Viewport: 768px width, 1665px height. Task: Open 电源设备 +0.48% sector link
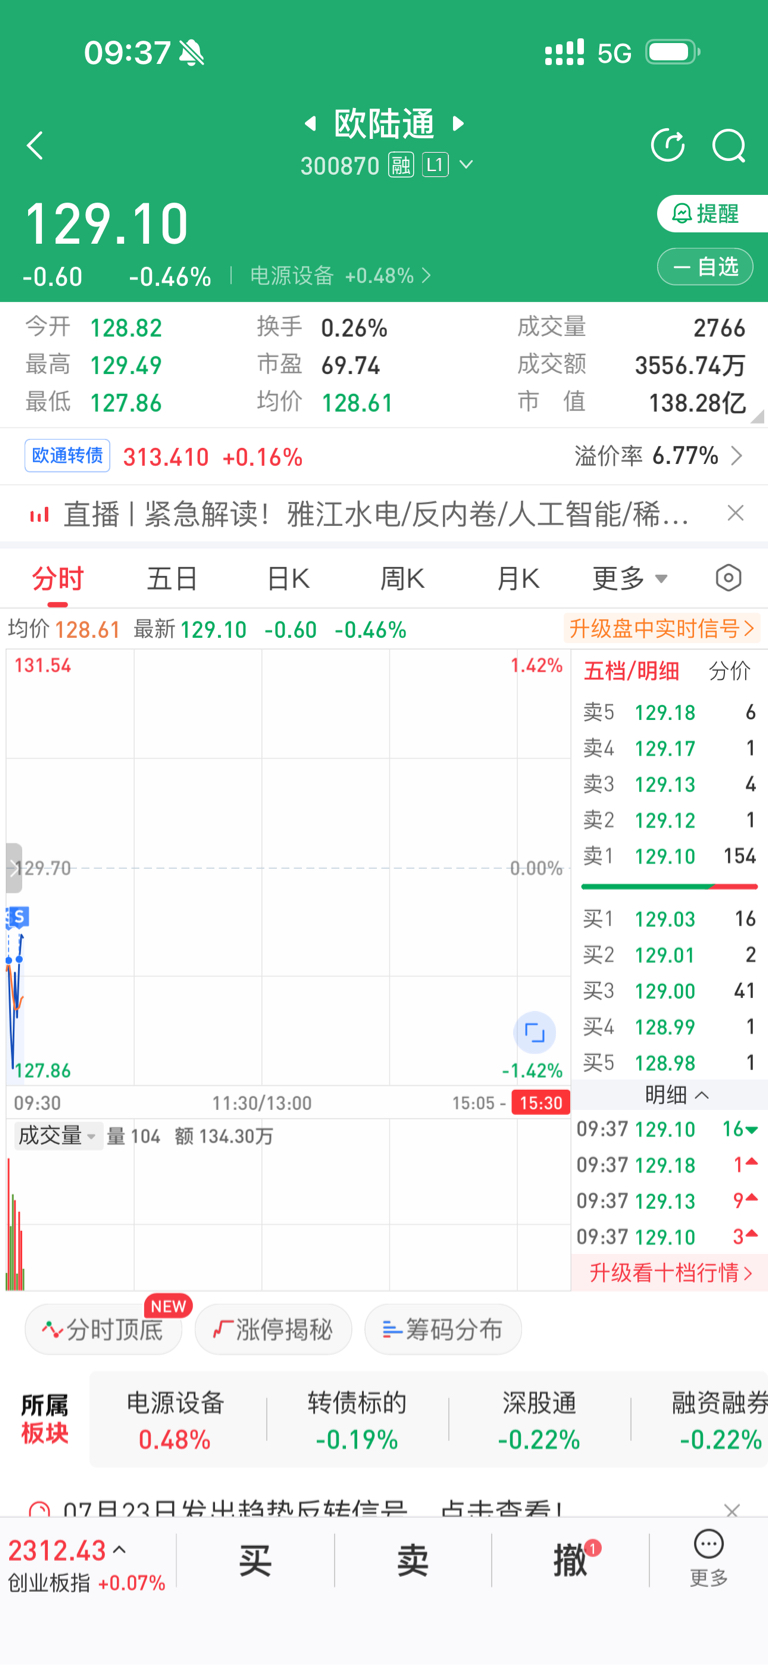pyautogui.click(x=340, y=276)
